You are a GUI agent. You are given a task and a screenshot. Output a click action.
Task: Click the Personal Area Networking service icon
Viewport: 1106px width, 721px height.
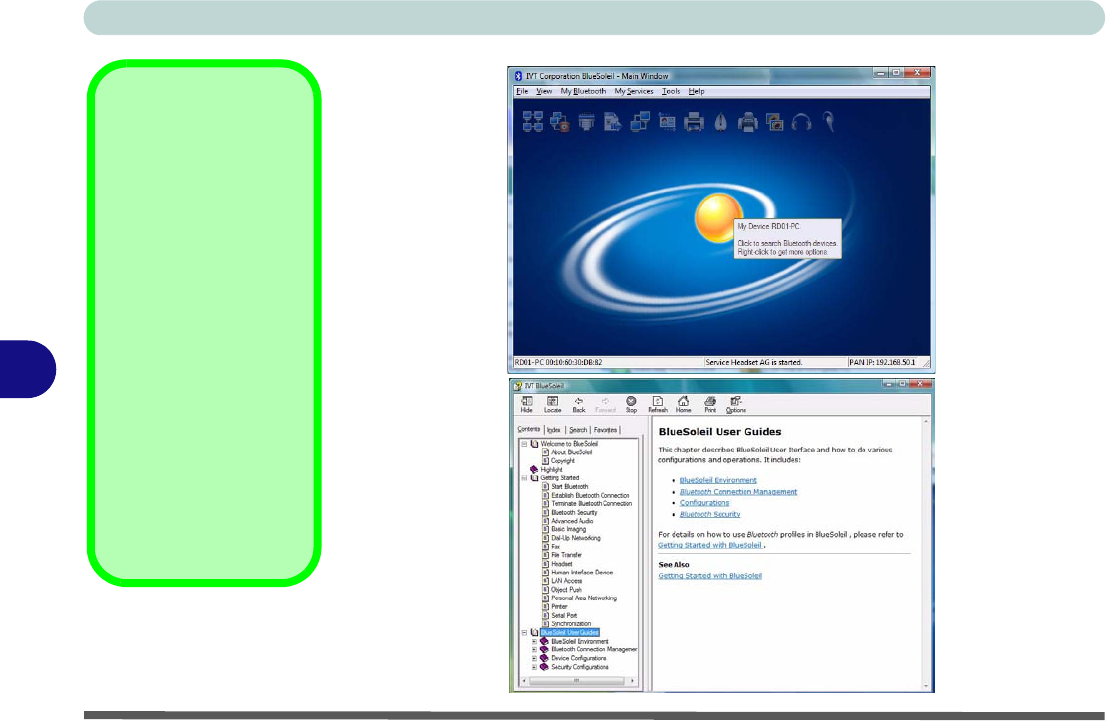click(533, 122)
